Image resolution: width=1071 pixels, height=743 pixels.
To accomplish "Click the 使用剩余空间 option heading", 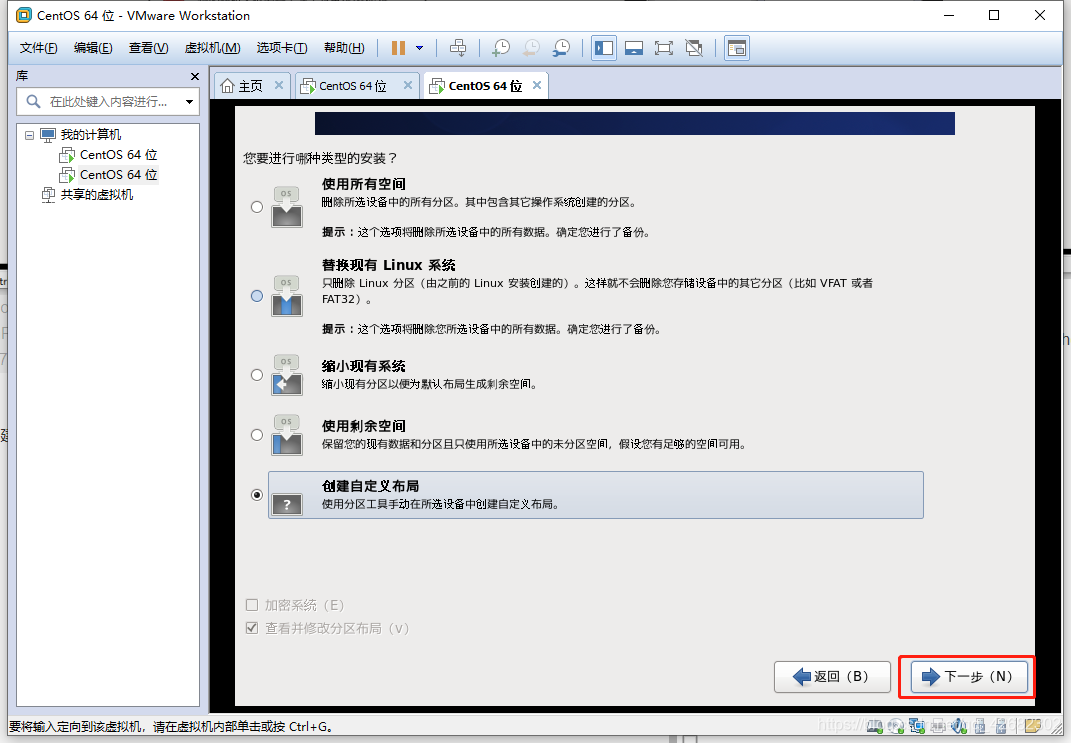I will (x=363, y=426).
